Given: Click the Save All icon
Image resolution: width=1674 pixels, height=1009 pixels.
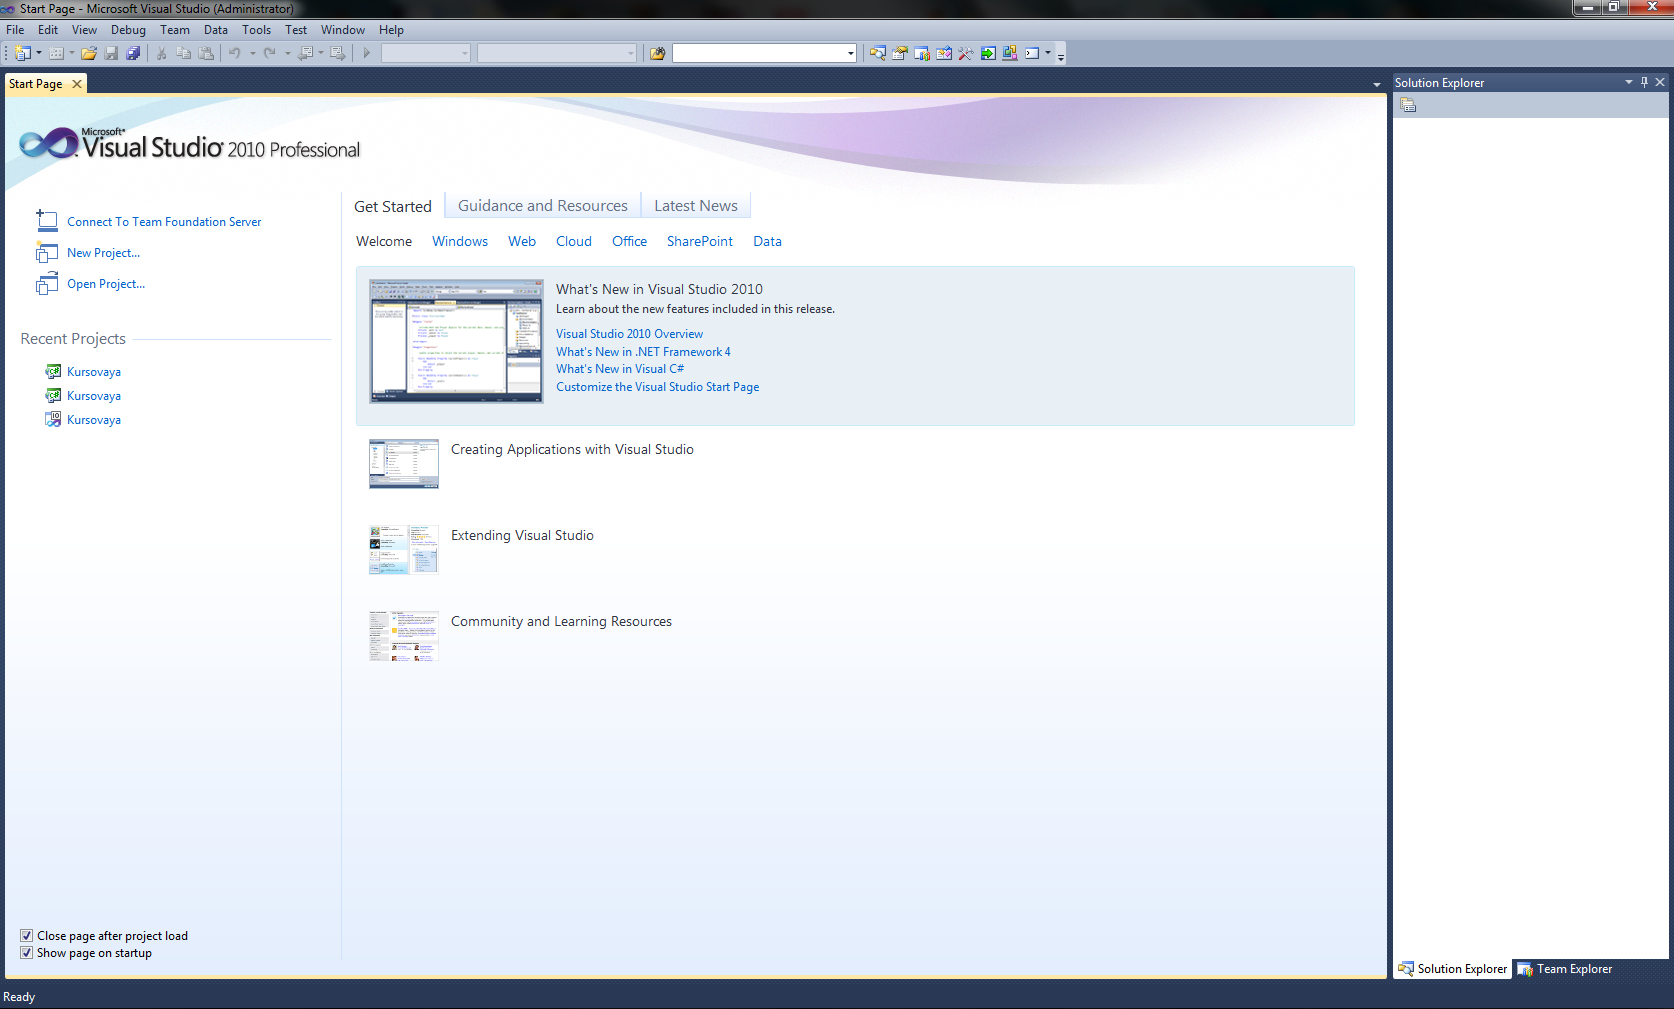Looking at the screenshot, I should tap(133, 53).
